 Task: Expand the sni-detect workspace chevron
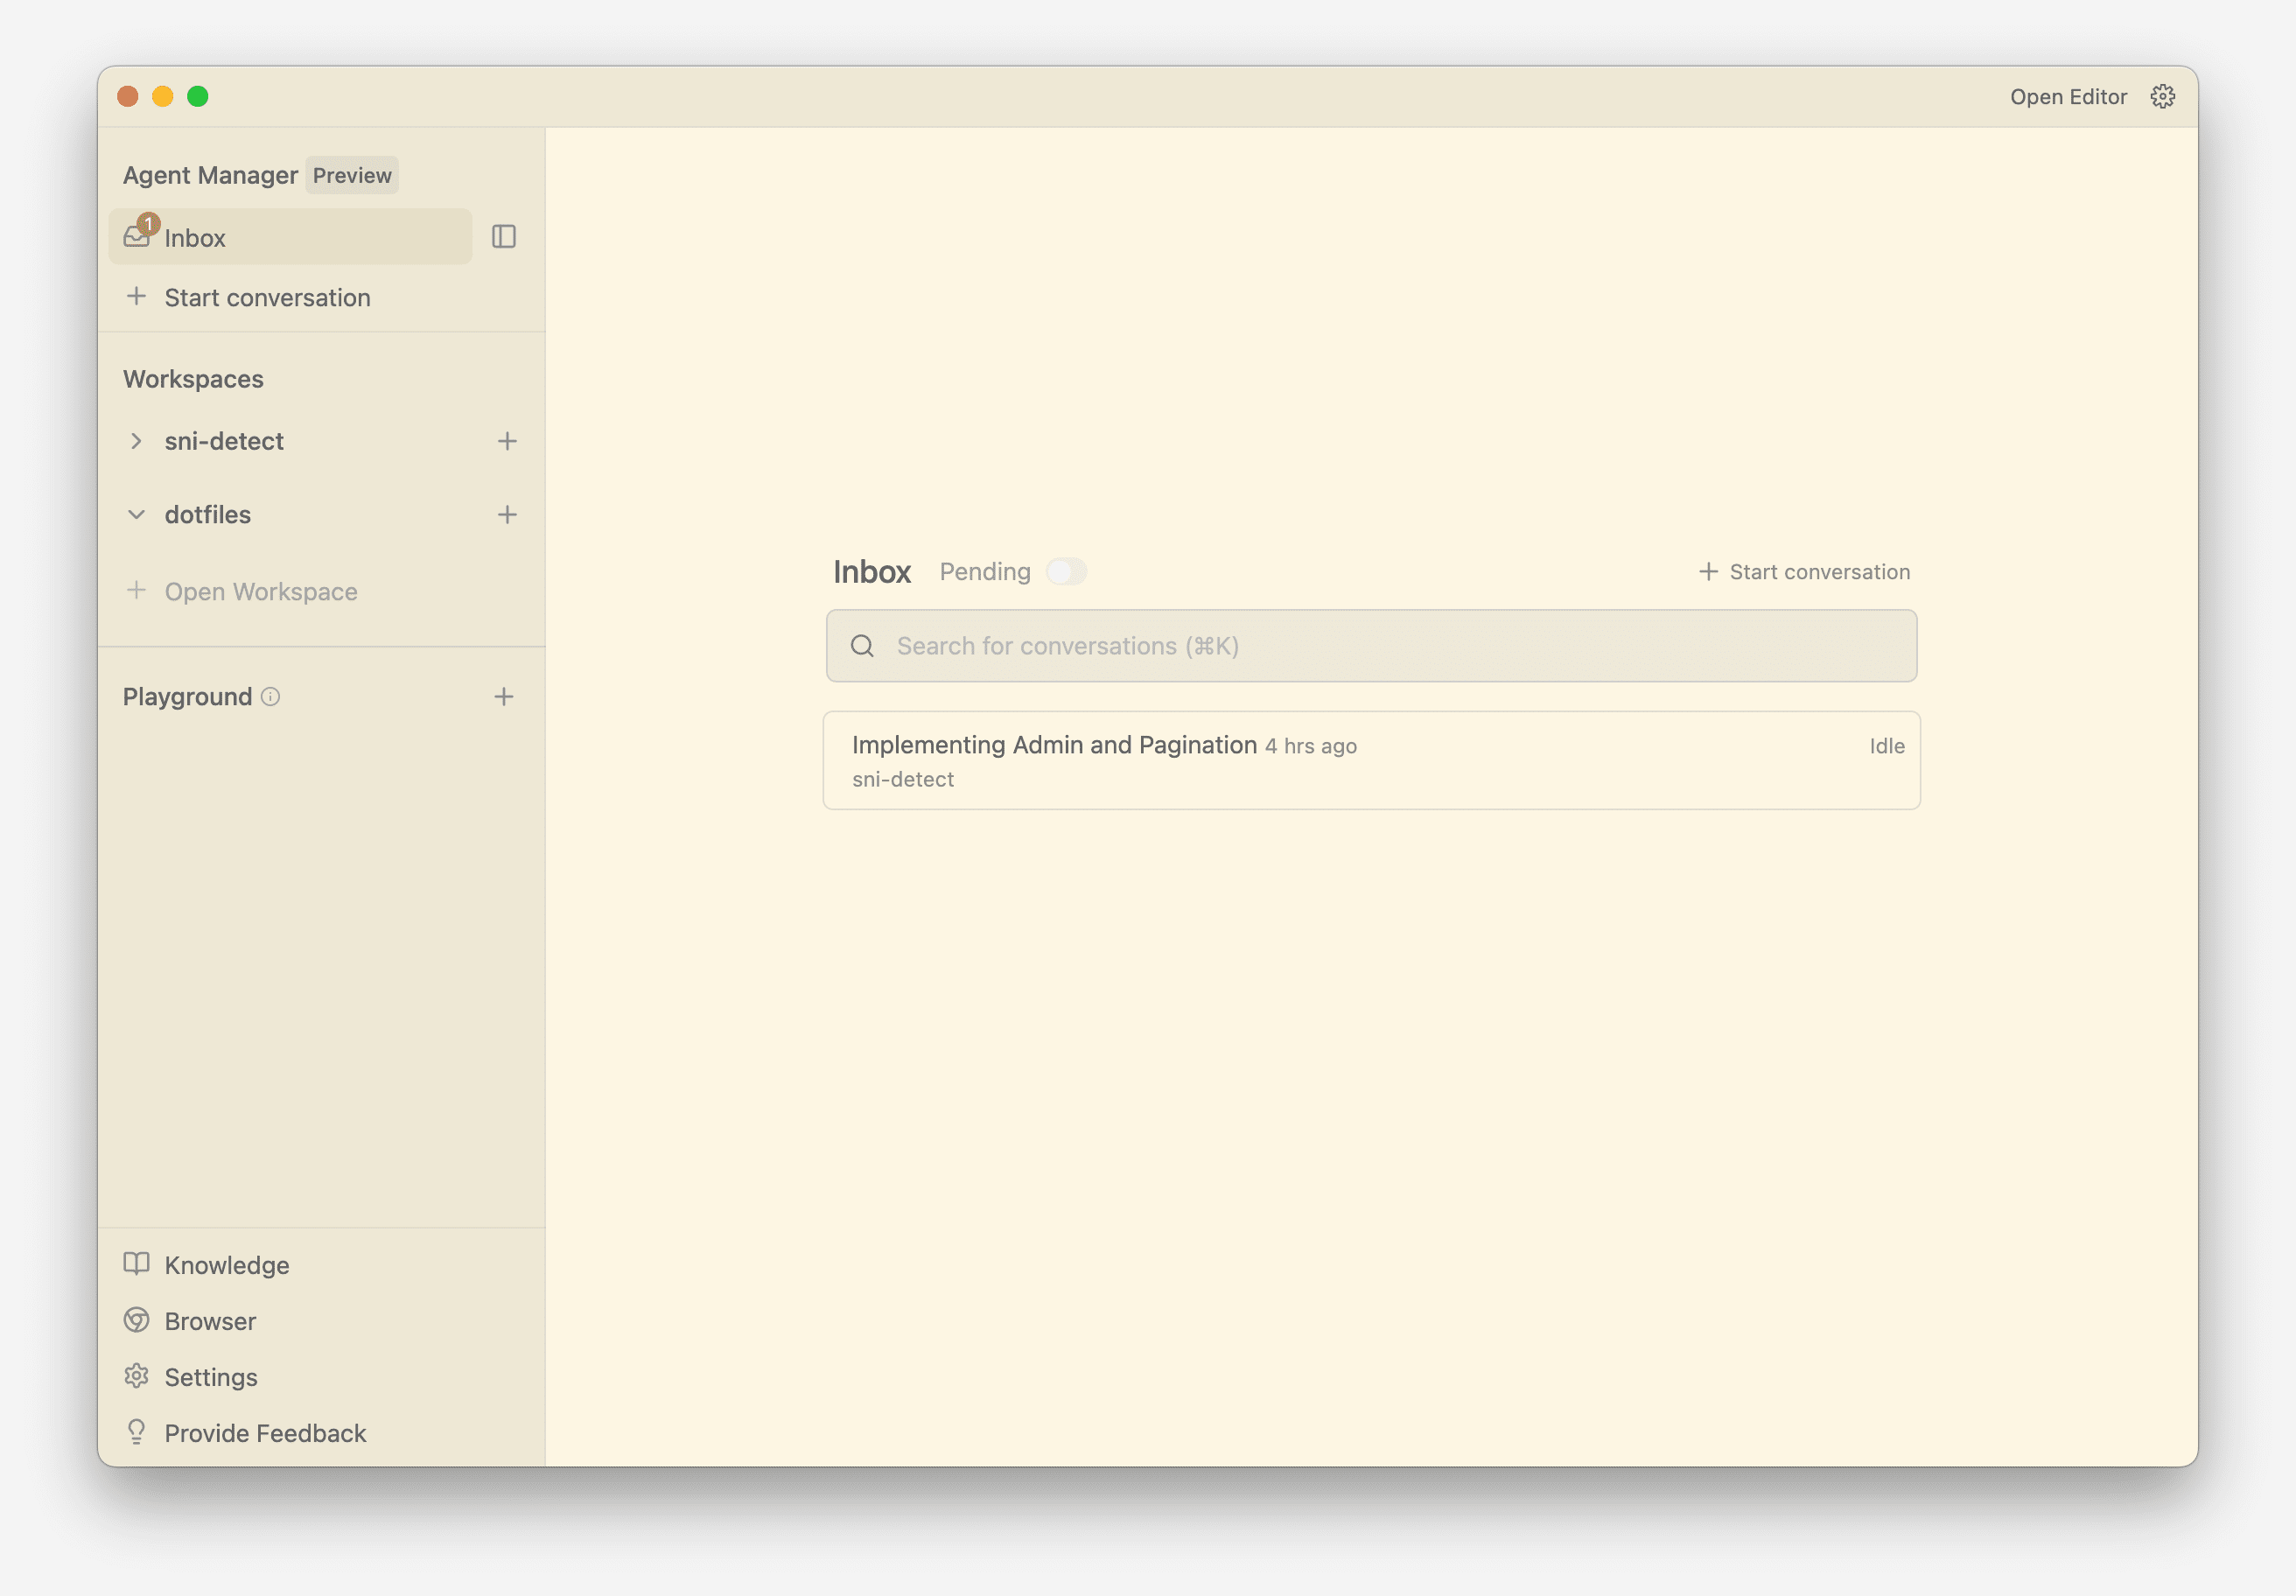[137, 441]
